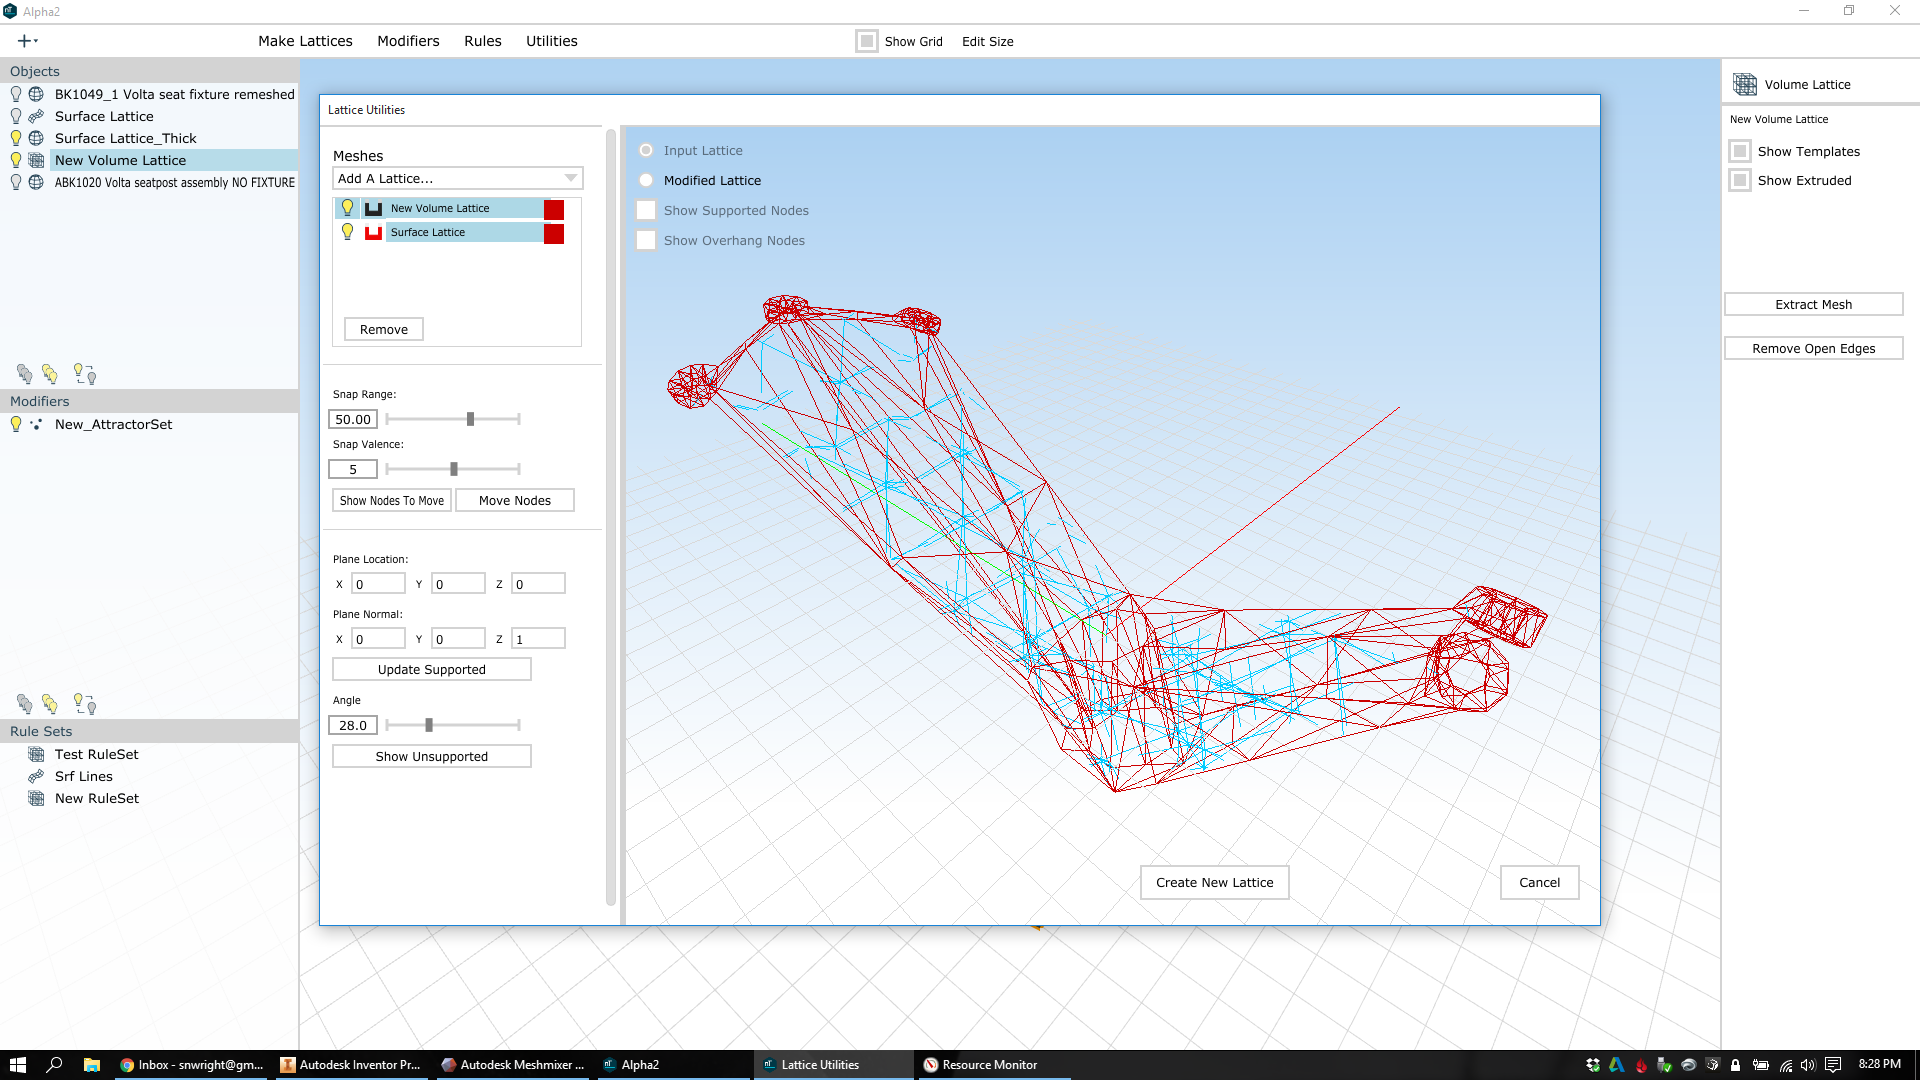Click the Snap Range input field
Image resolution: width=1920 pixels, height=1080 pixels.
click(x=353, y=418)
